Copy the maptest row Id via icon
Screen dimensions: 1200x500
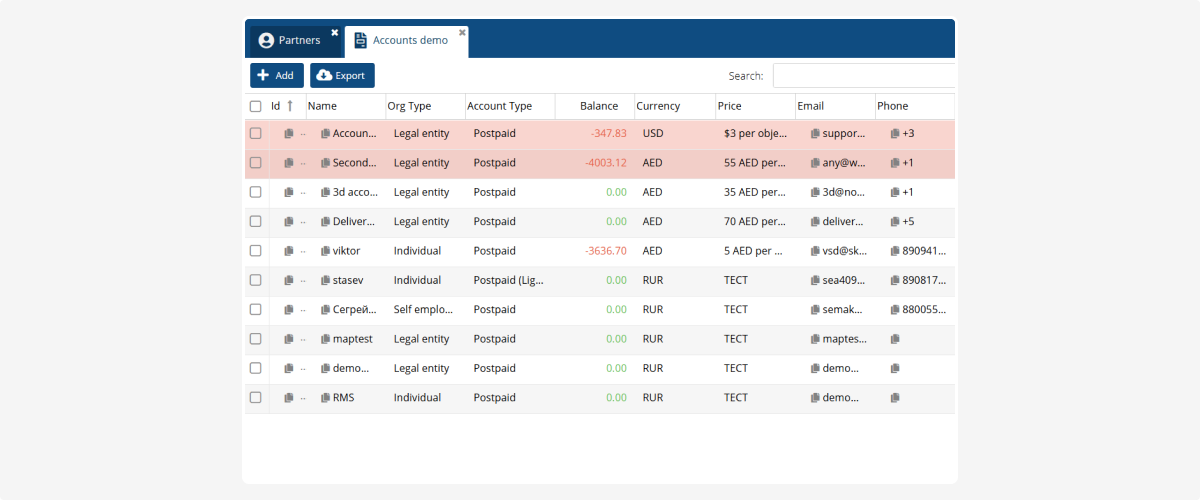(289, 339)
